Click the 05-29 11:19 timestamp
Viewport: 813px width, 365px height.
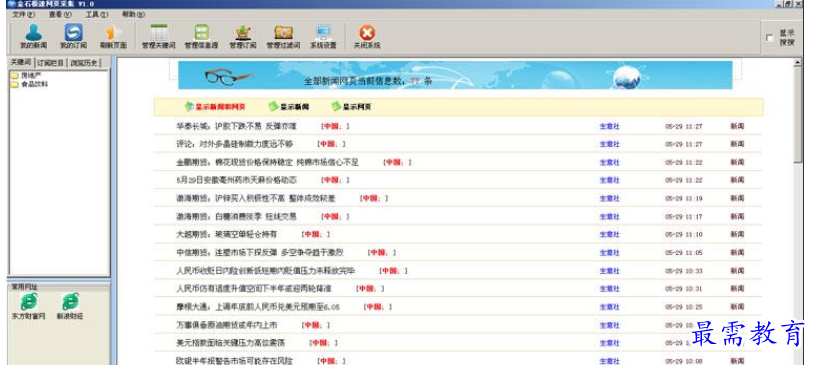pyautogui.click(x=683, y=199)
